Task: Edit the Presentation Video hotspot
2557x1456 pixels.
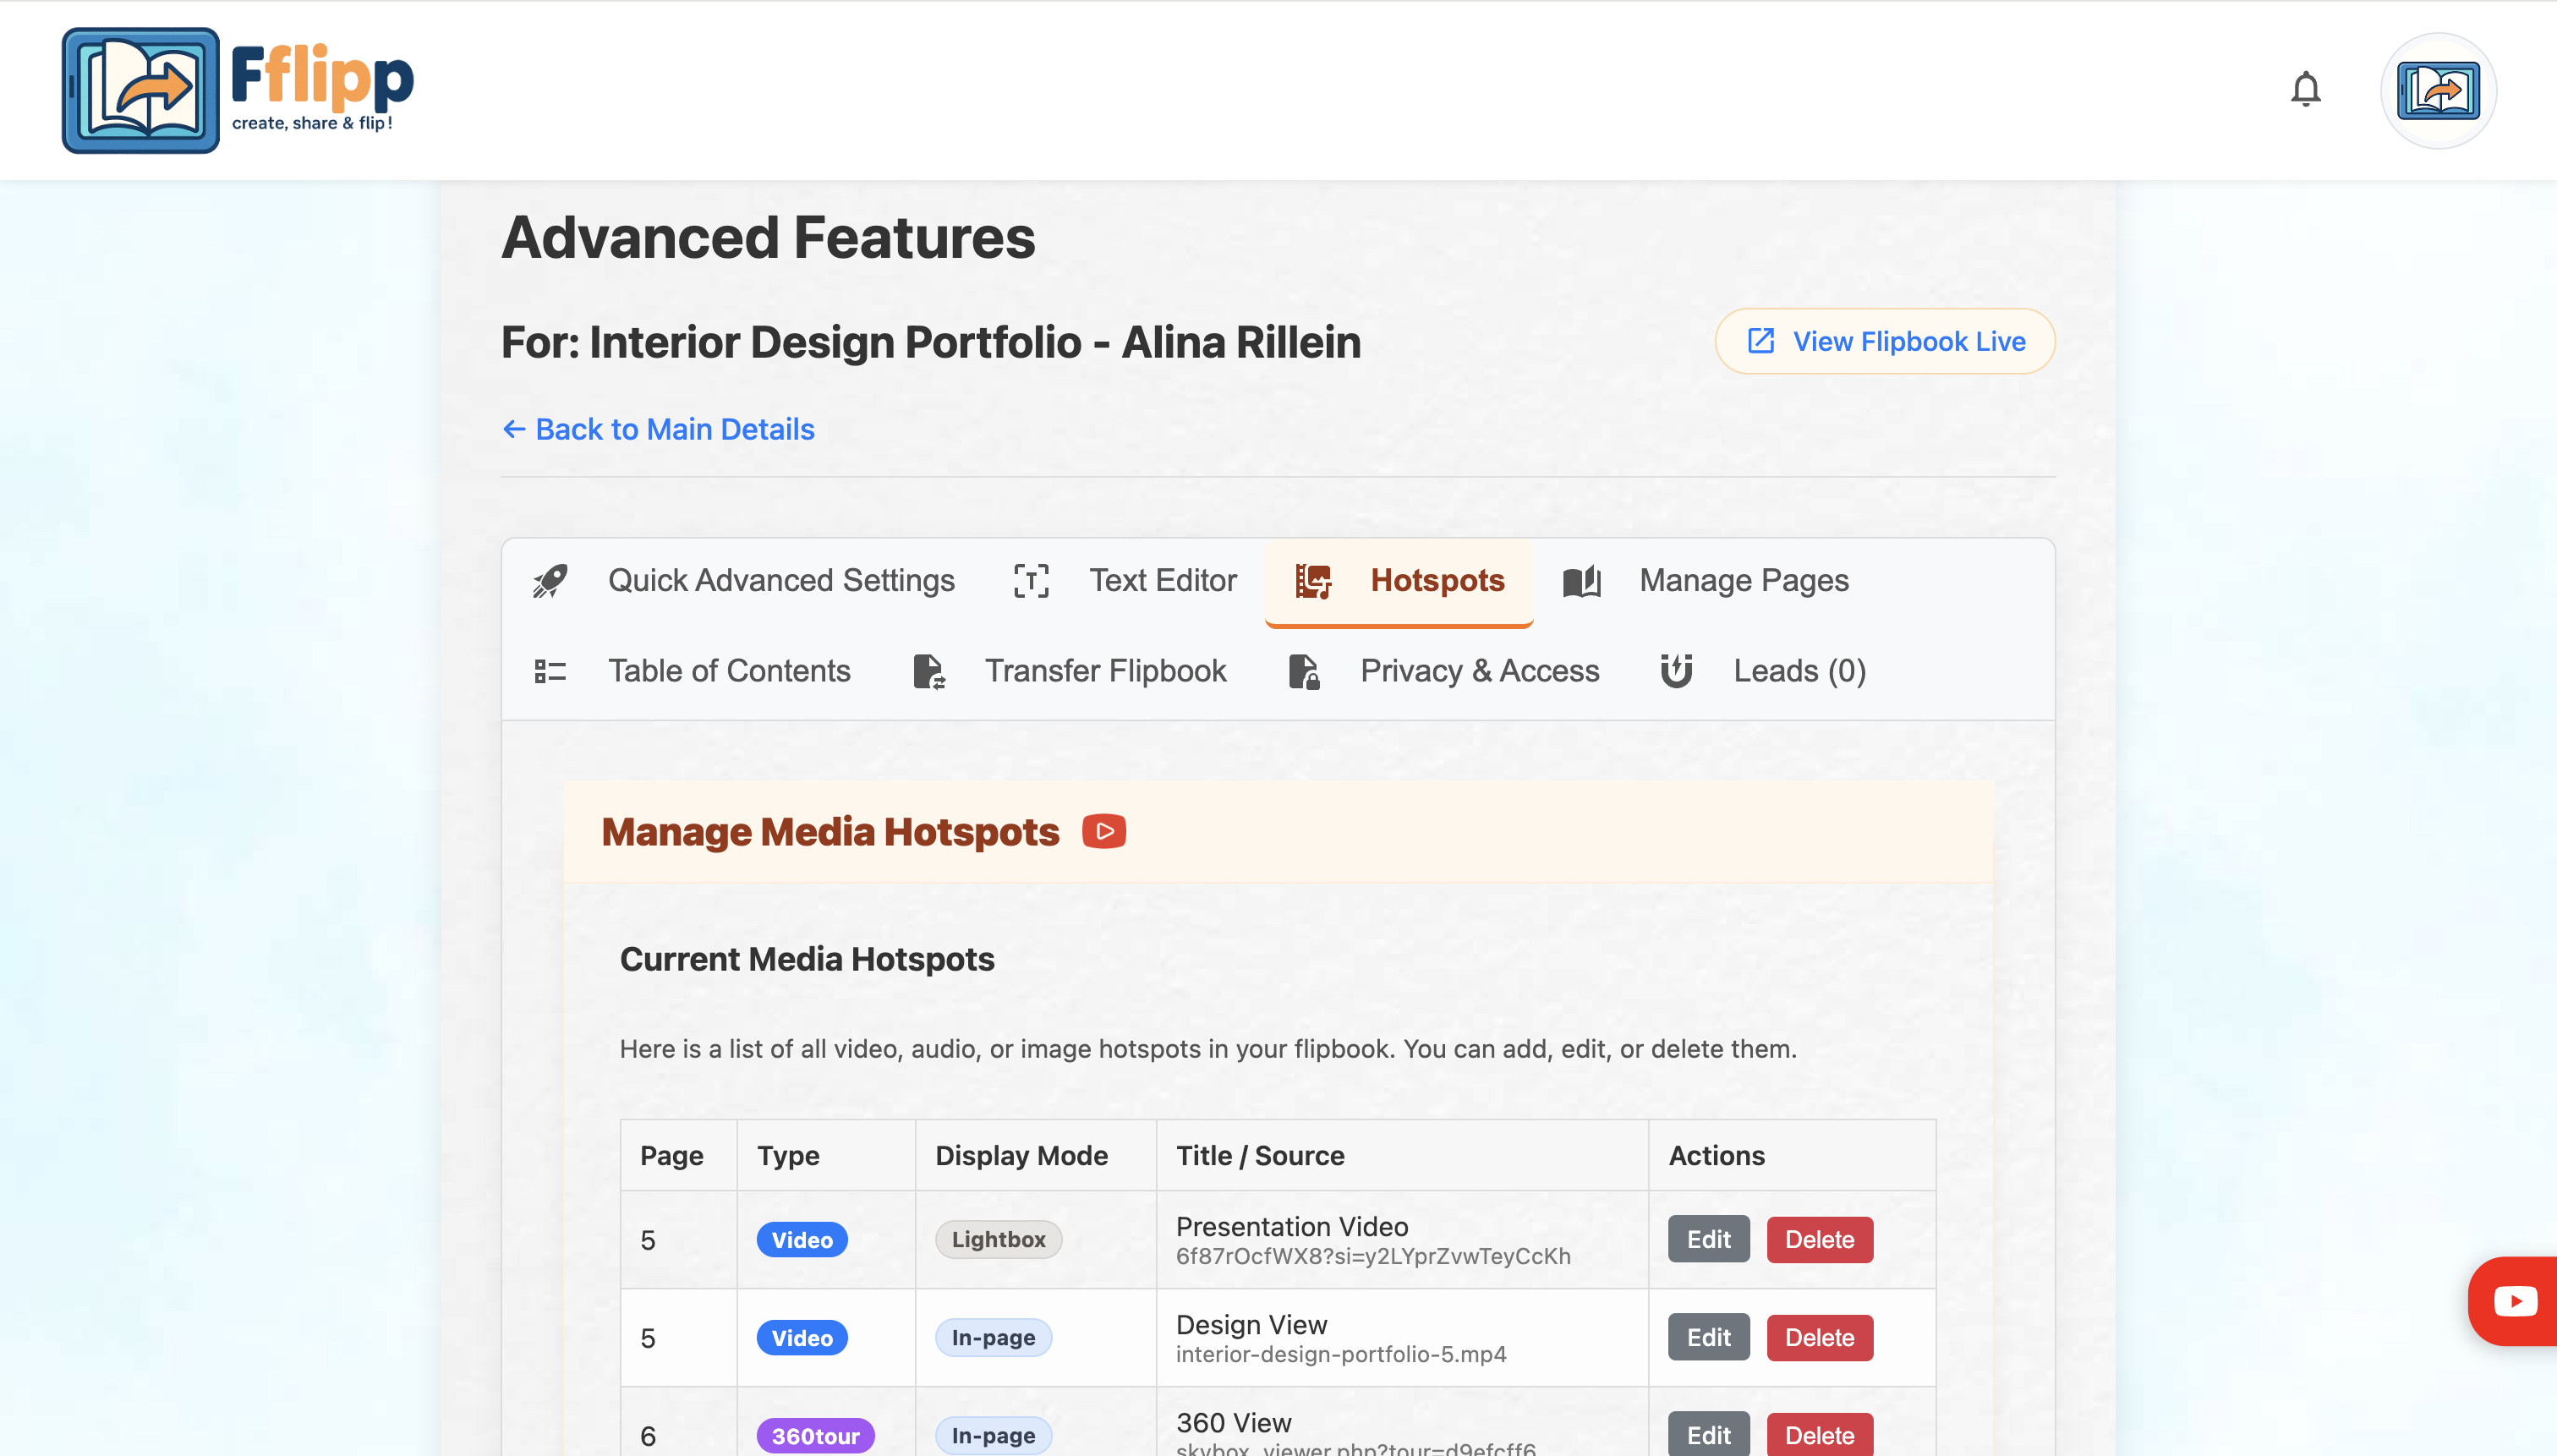Action: point(1708,1239)
